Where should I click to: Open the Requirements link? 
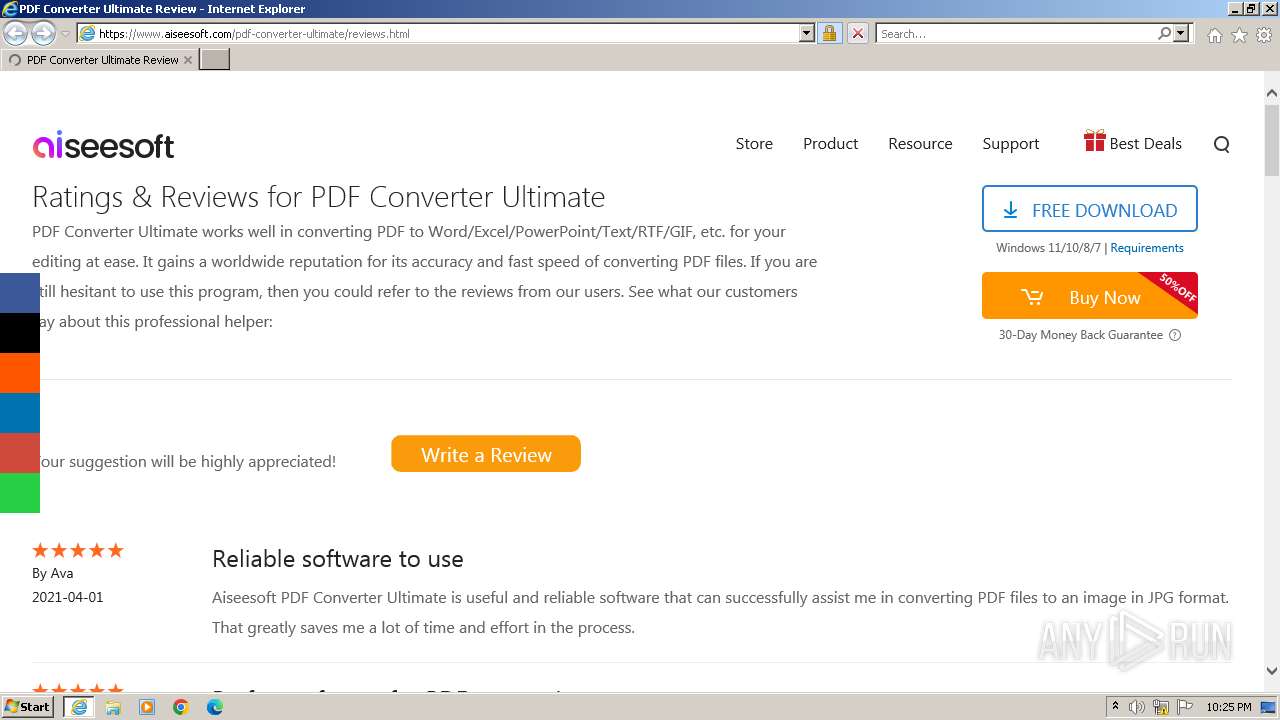[x=1146, y=248]
